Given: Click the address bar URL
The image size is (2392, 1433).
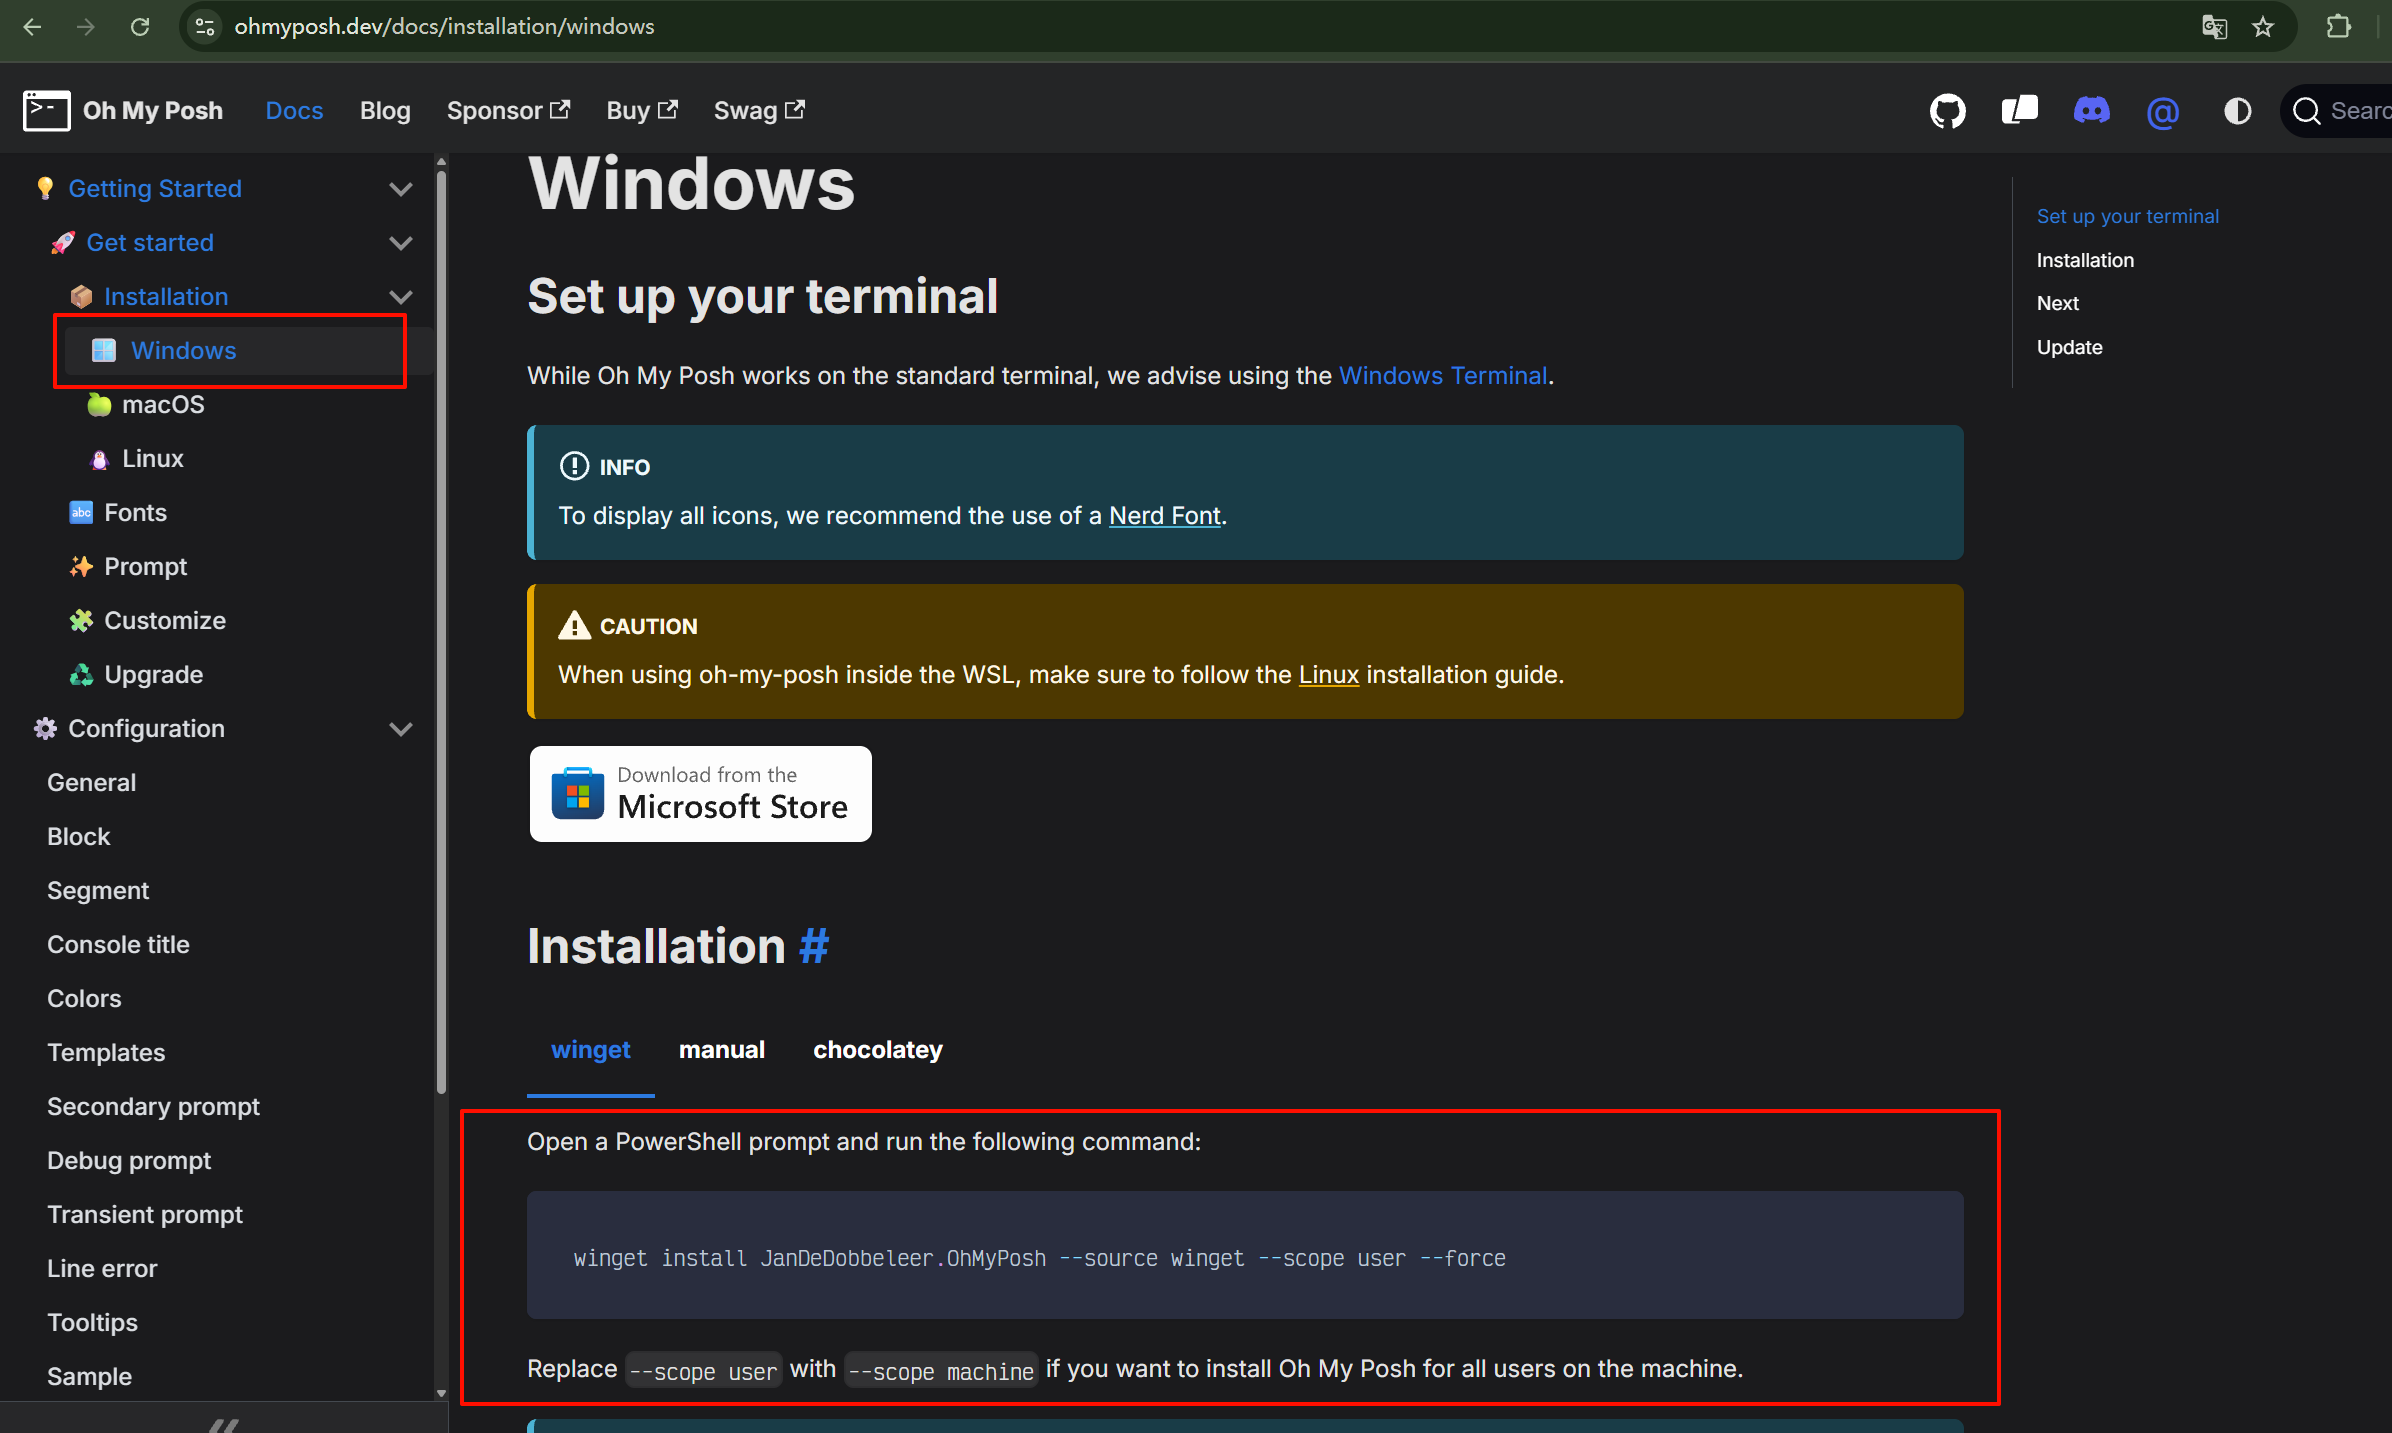Looking at the screenshot, I should point(444,27).
